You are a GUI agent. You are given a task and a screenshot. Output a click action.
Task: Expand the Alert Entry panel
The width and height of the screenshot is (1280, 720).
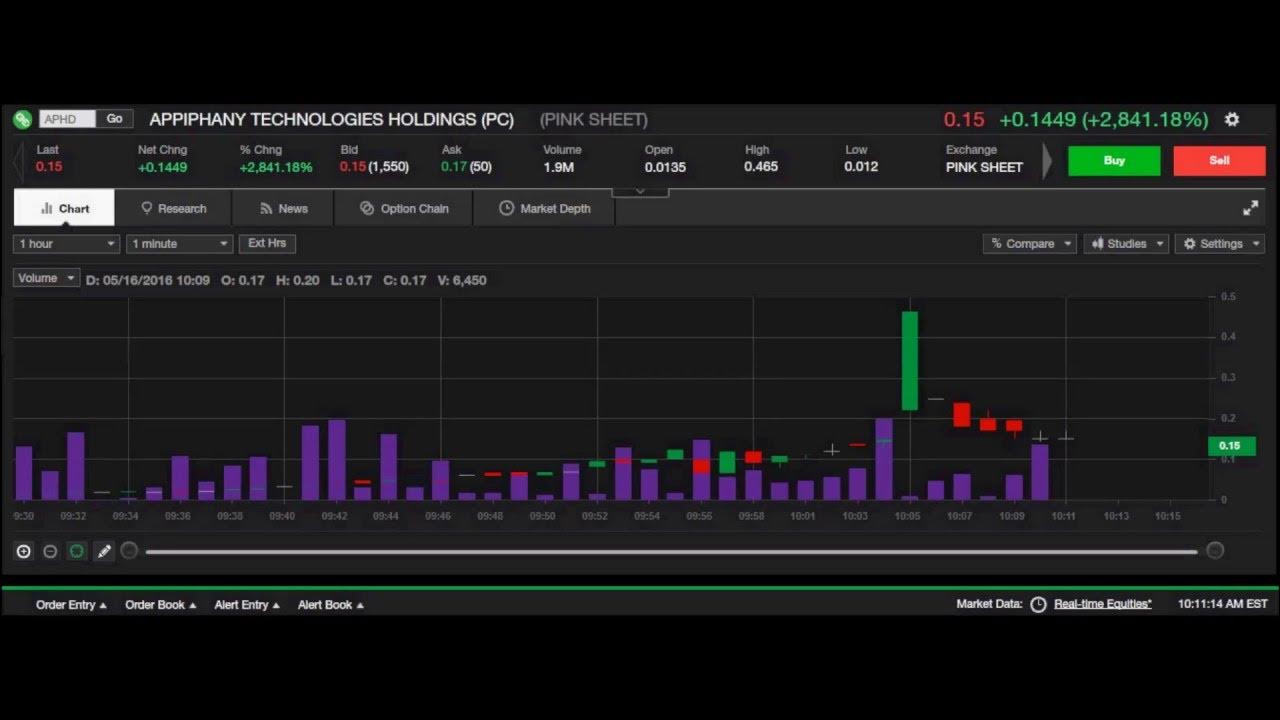(247, 605)
